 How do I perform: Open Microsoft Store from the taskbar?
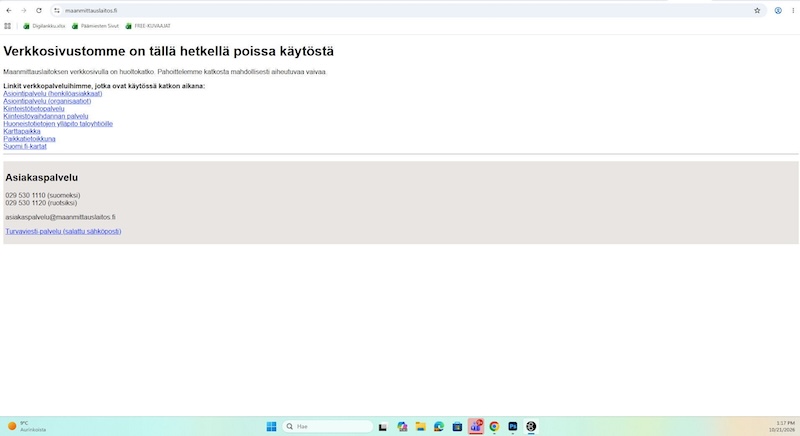pyautogui.click(x=457, y=426)
